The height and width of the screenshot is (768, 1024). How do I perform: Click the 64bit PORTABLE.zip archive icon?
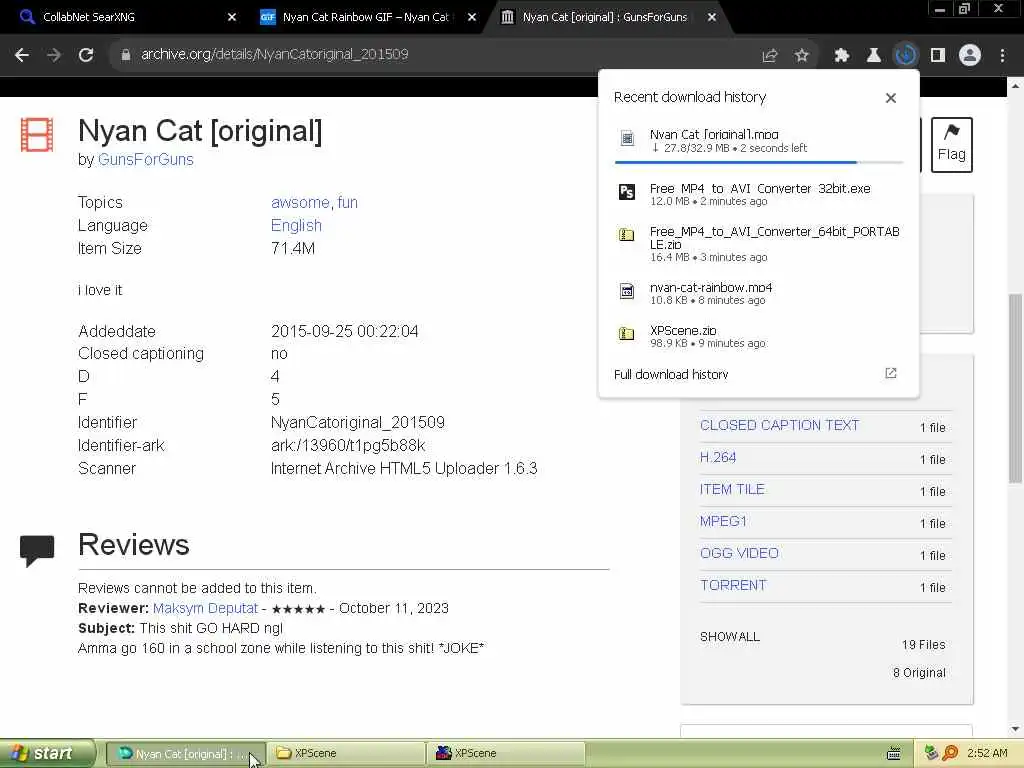(627, 235)
